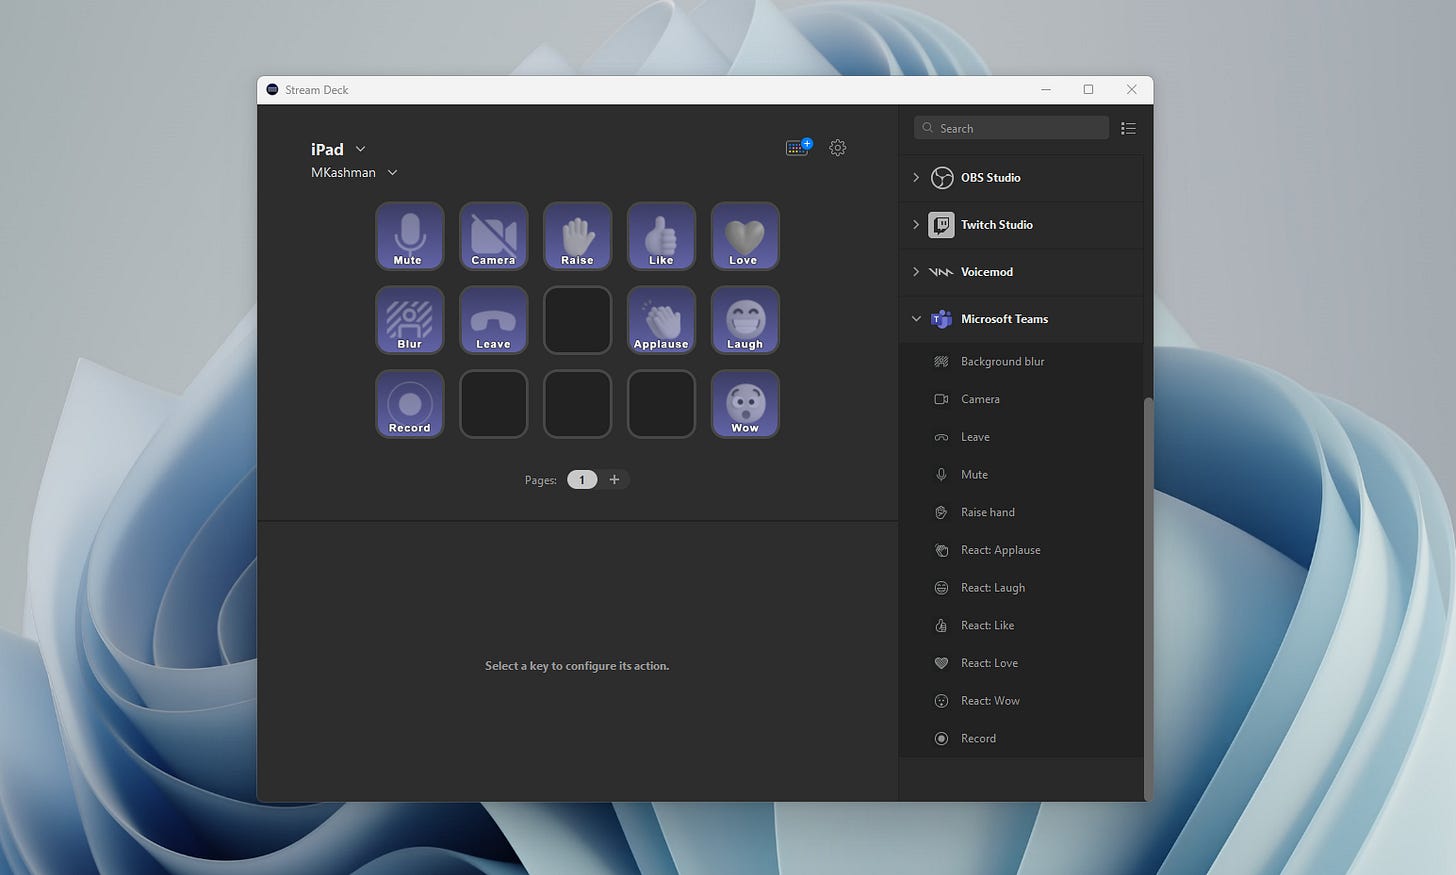1456x875 pixels.
Task: Click the React: Laugh icon in list
Action: pyautogui.click(x=941, y=588)
